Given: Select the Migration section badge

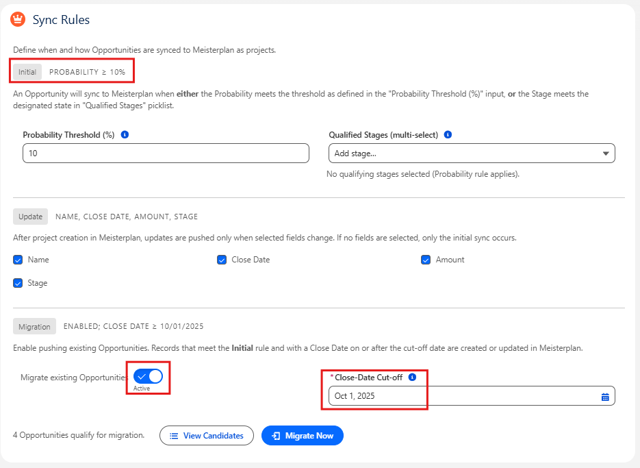Looking at the screenshot, I should click(34, 326).
